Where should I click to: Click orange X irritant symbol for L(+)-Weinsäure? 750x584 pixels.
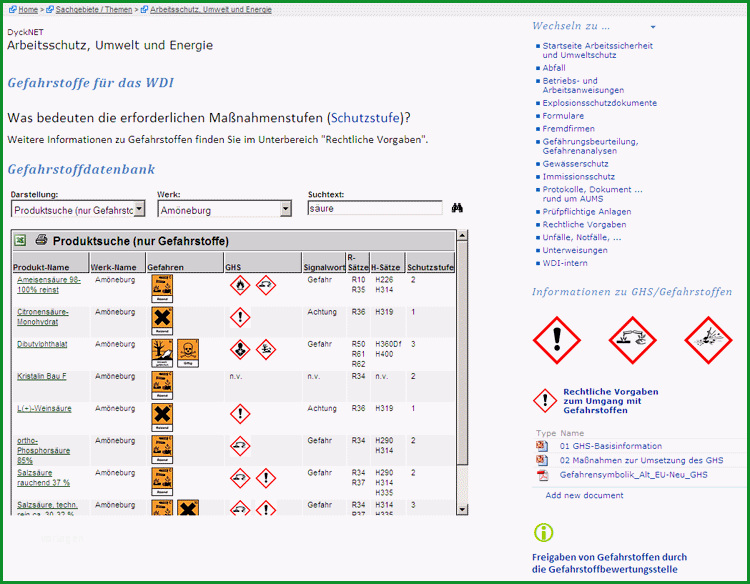[x=162, y=417]
